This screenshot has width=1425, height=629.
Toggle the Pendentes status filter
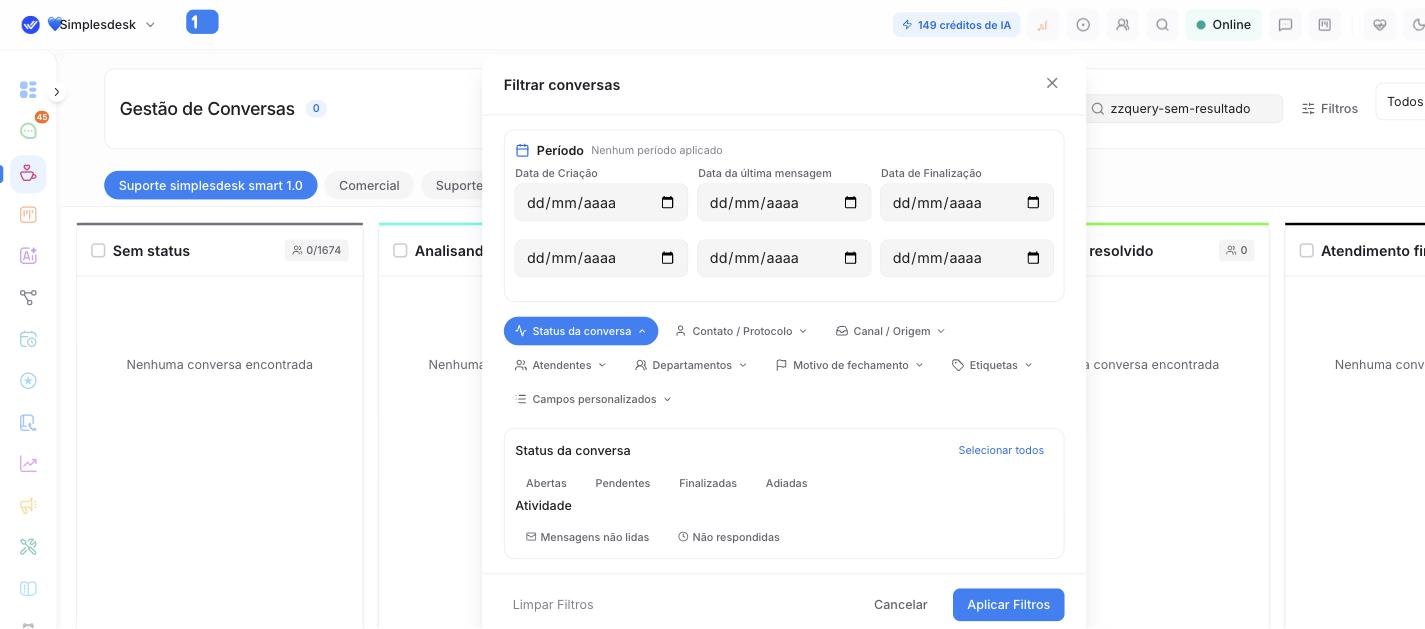coord(622,483)
